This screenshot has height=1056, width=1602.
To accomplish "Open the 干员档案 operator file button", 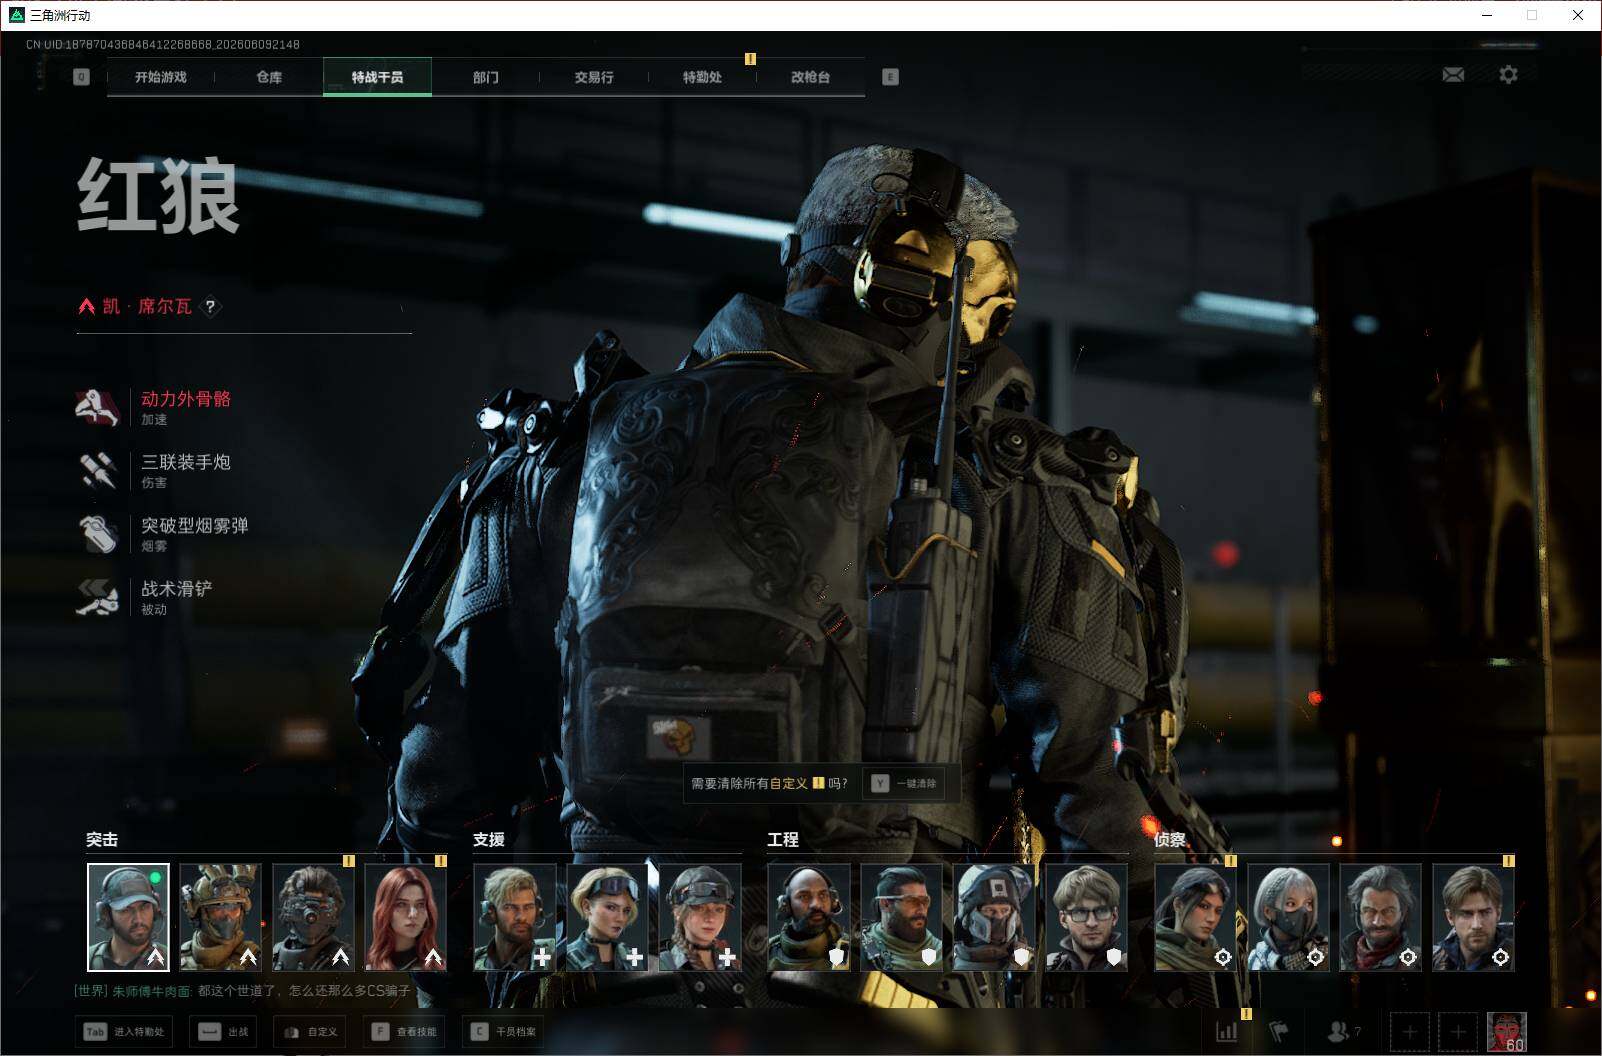I will coord(503,1031).
